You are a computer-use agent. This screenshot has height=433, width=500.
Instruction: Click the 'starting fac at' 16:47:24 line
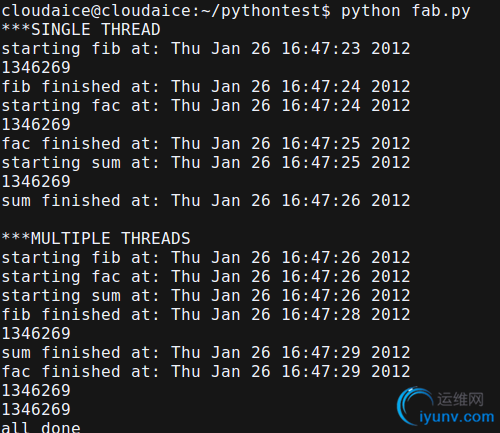click(x=206, y=106)
